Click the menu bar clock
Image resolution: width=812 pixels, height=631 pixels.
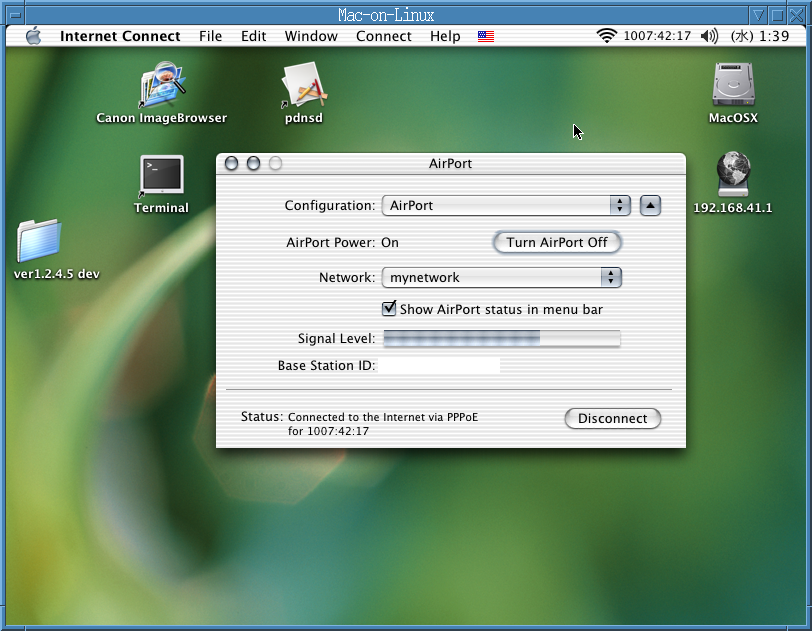click(760, 36)
